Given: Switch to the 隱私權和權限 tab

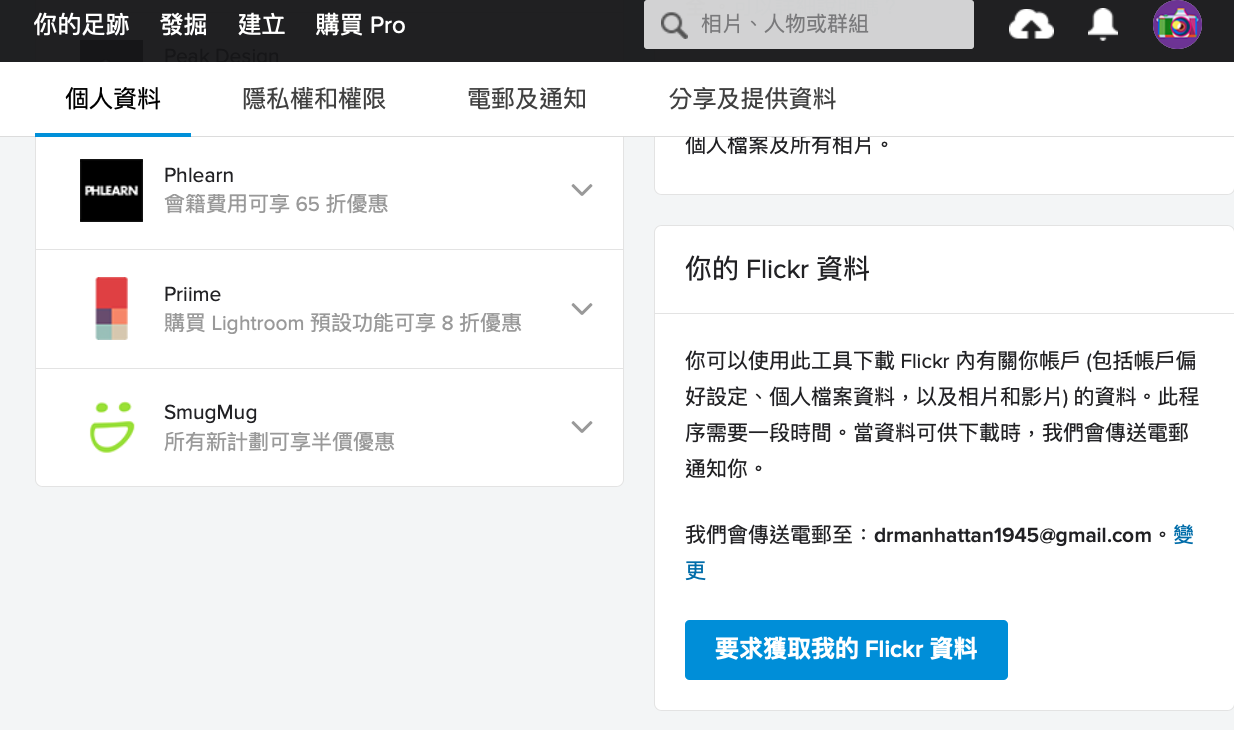Looking at the screenshot, I should coord(314,99).
